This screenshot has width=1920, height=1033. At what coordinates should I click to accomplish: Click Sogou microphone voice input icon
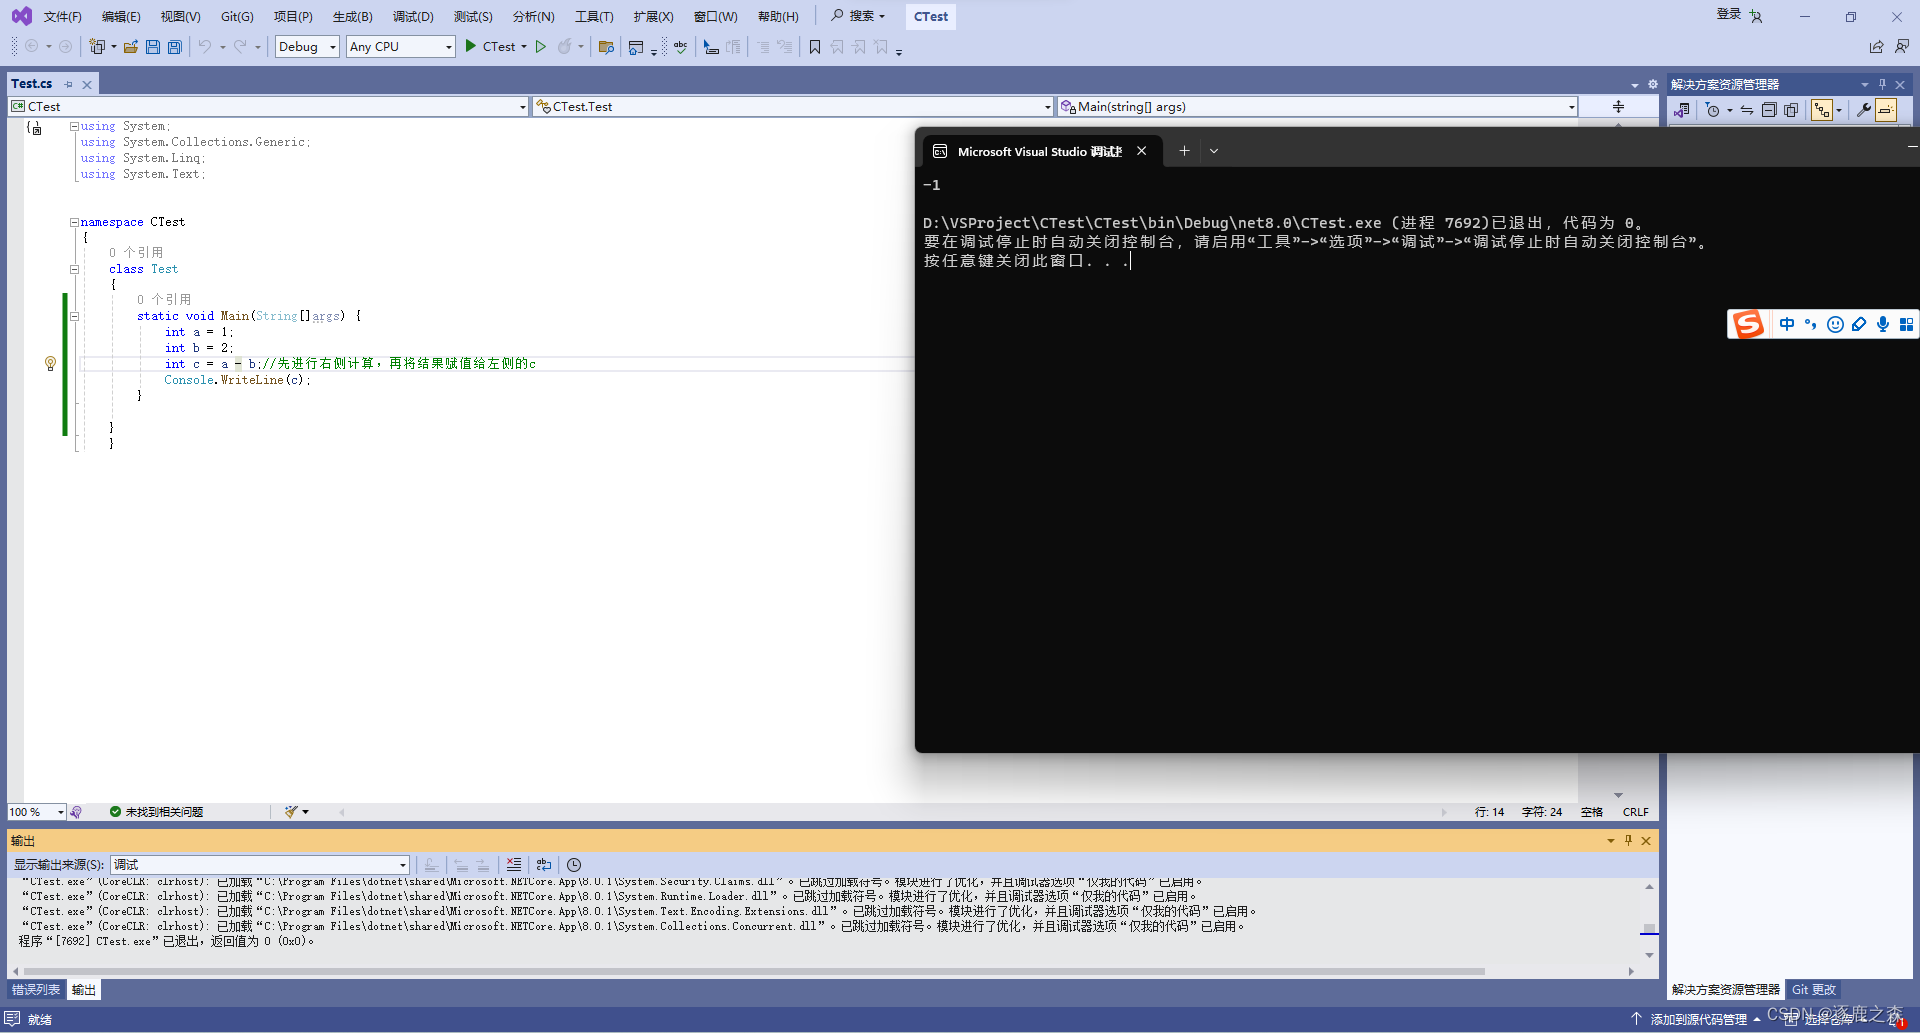(x=1883, y=324)
